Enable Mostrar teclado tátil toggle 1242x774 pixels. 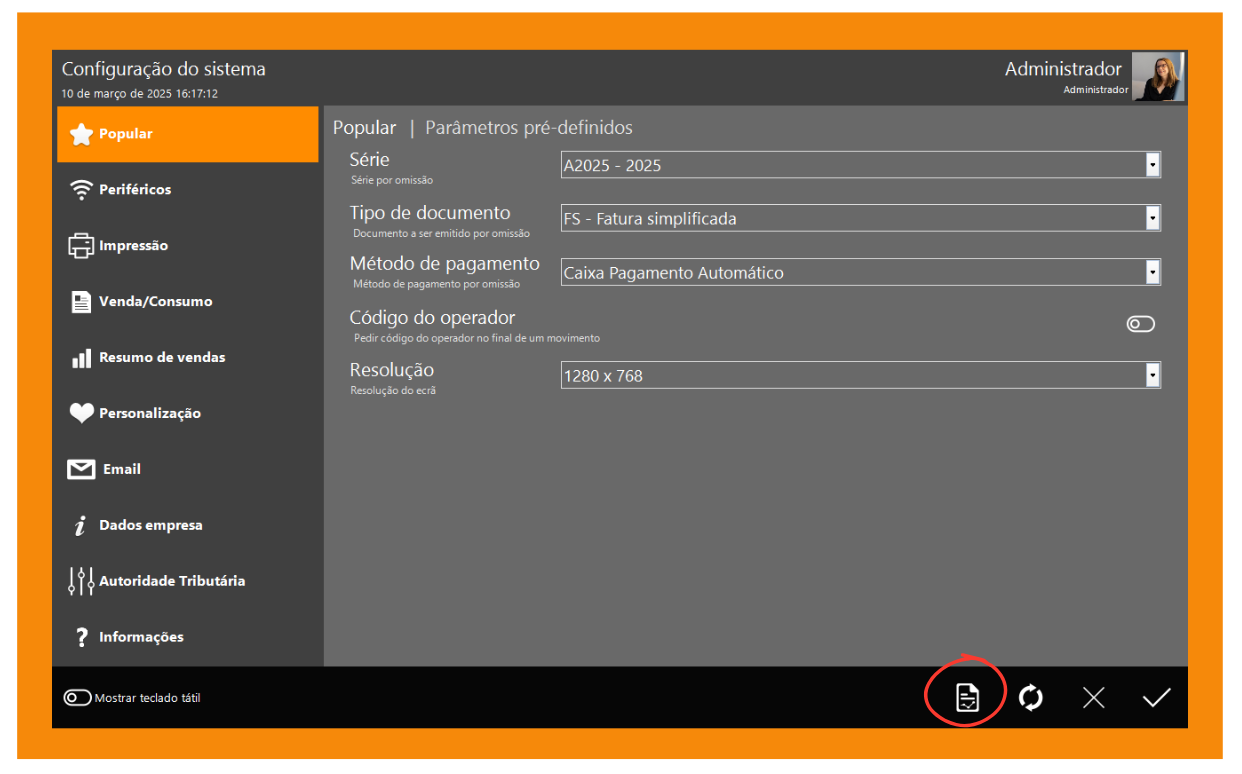click(x=77, y=698)
